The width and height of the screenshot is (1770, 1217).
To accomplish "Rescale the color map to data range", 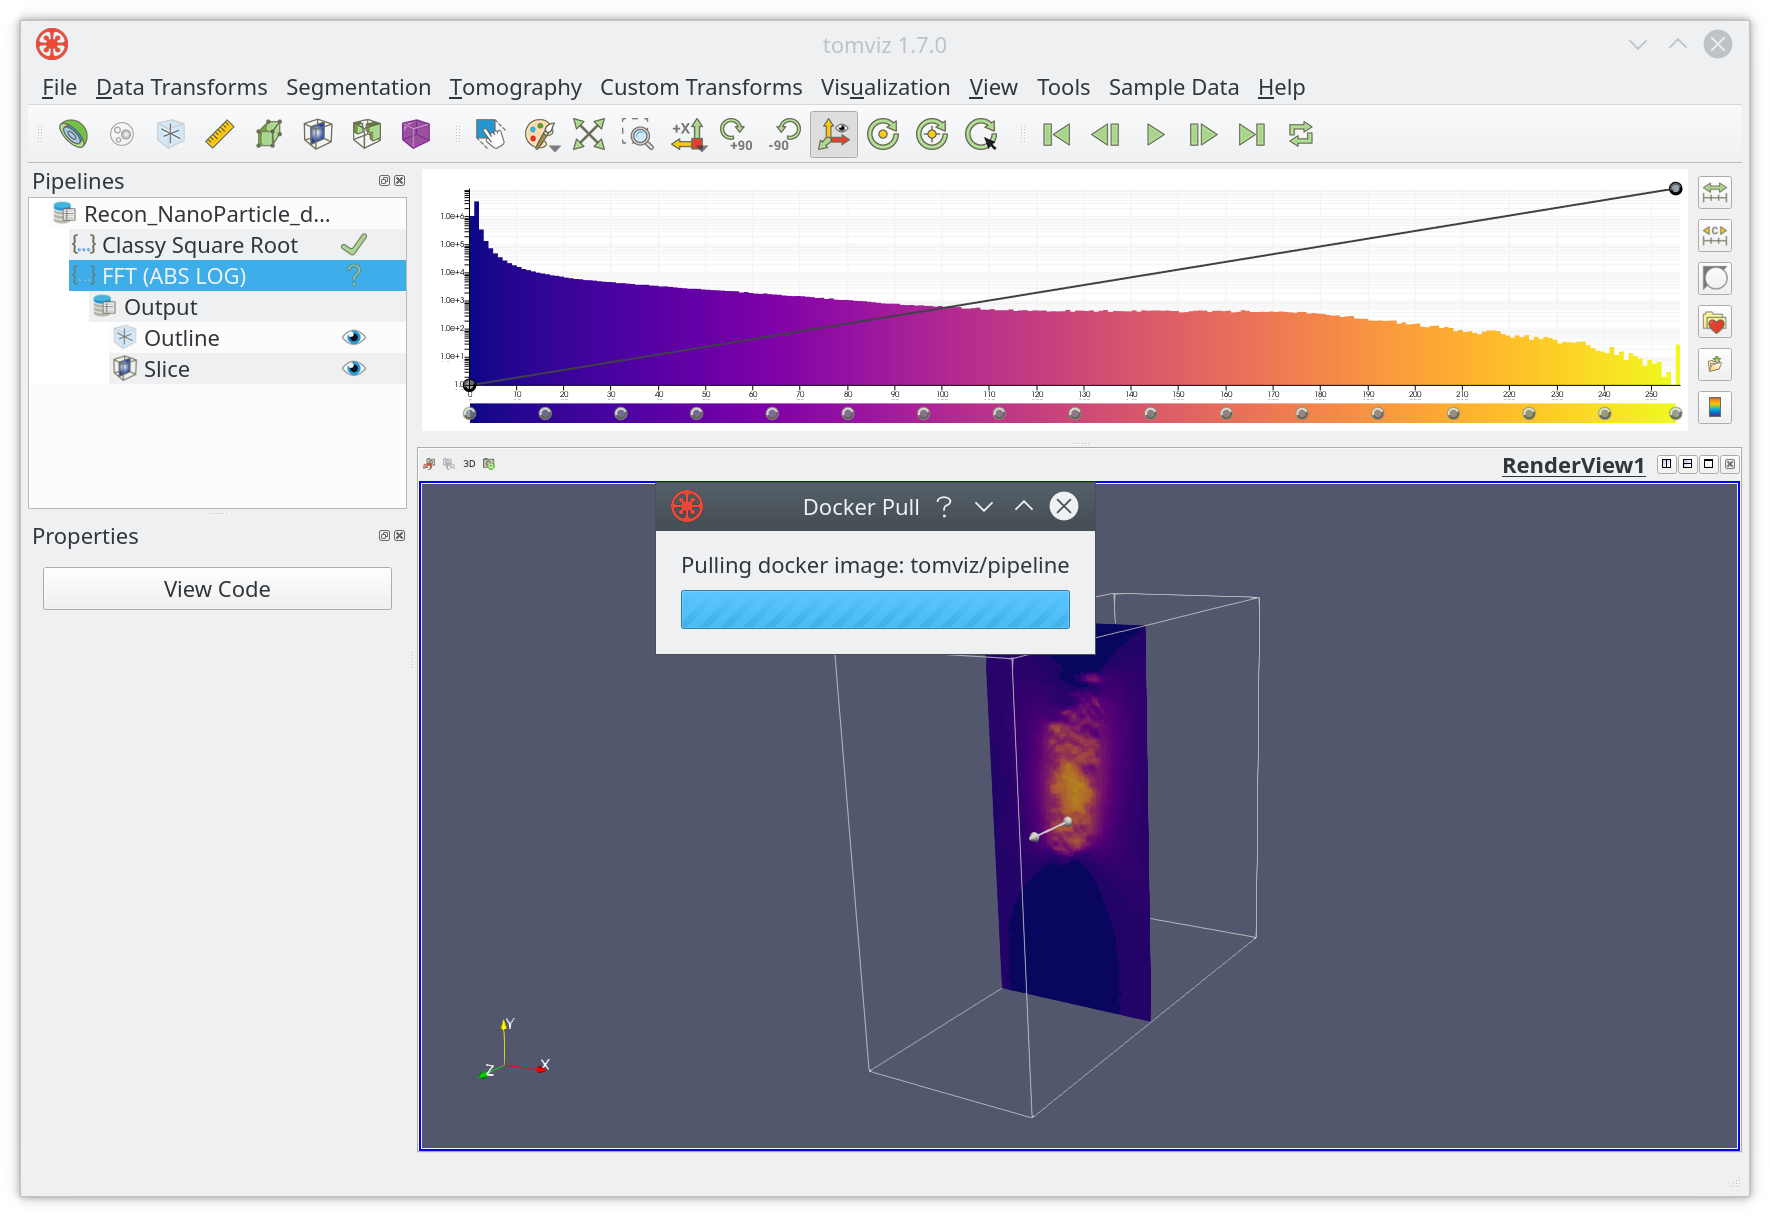I will 1715,192.
